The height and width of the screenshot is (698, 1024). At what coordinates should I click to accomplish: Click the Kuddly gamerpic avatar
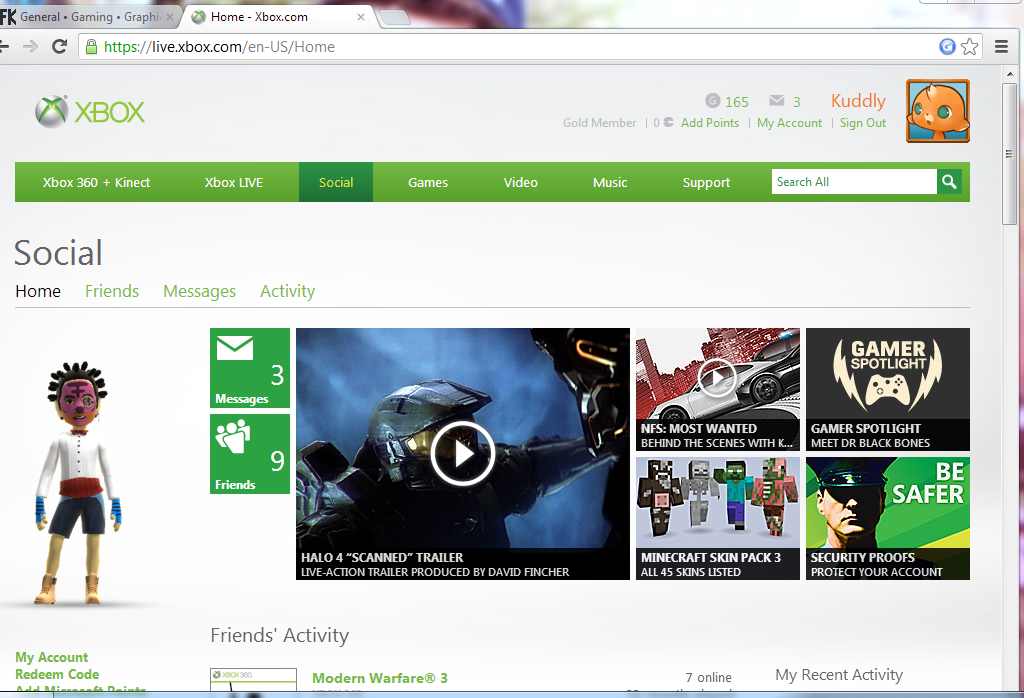[x=937, y=111]
